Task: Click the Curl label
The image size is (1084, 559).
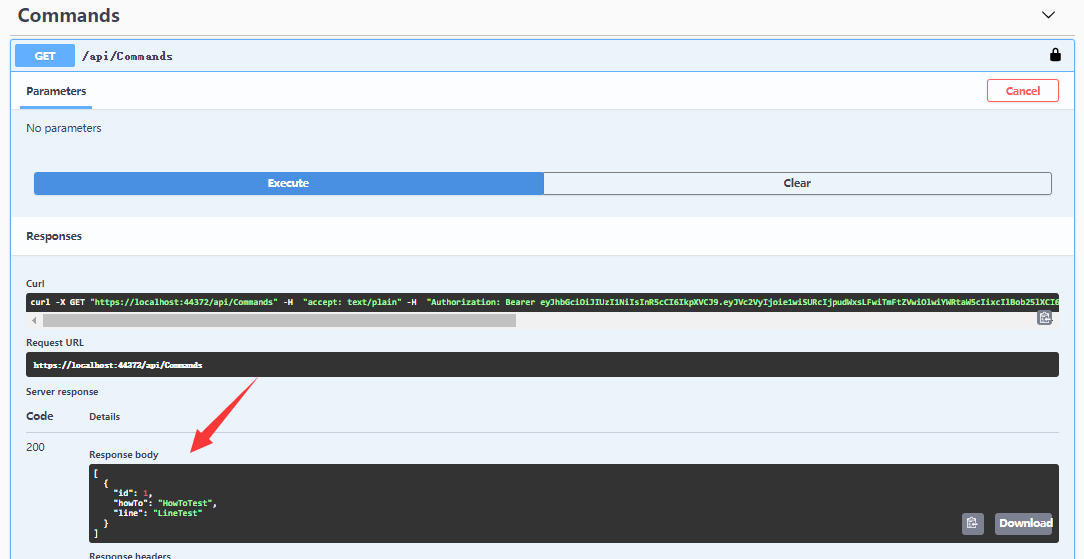Action: 35,284
